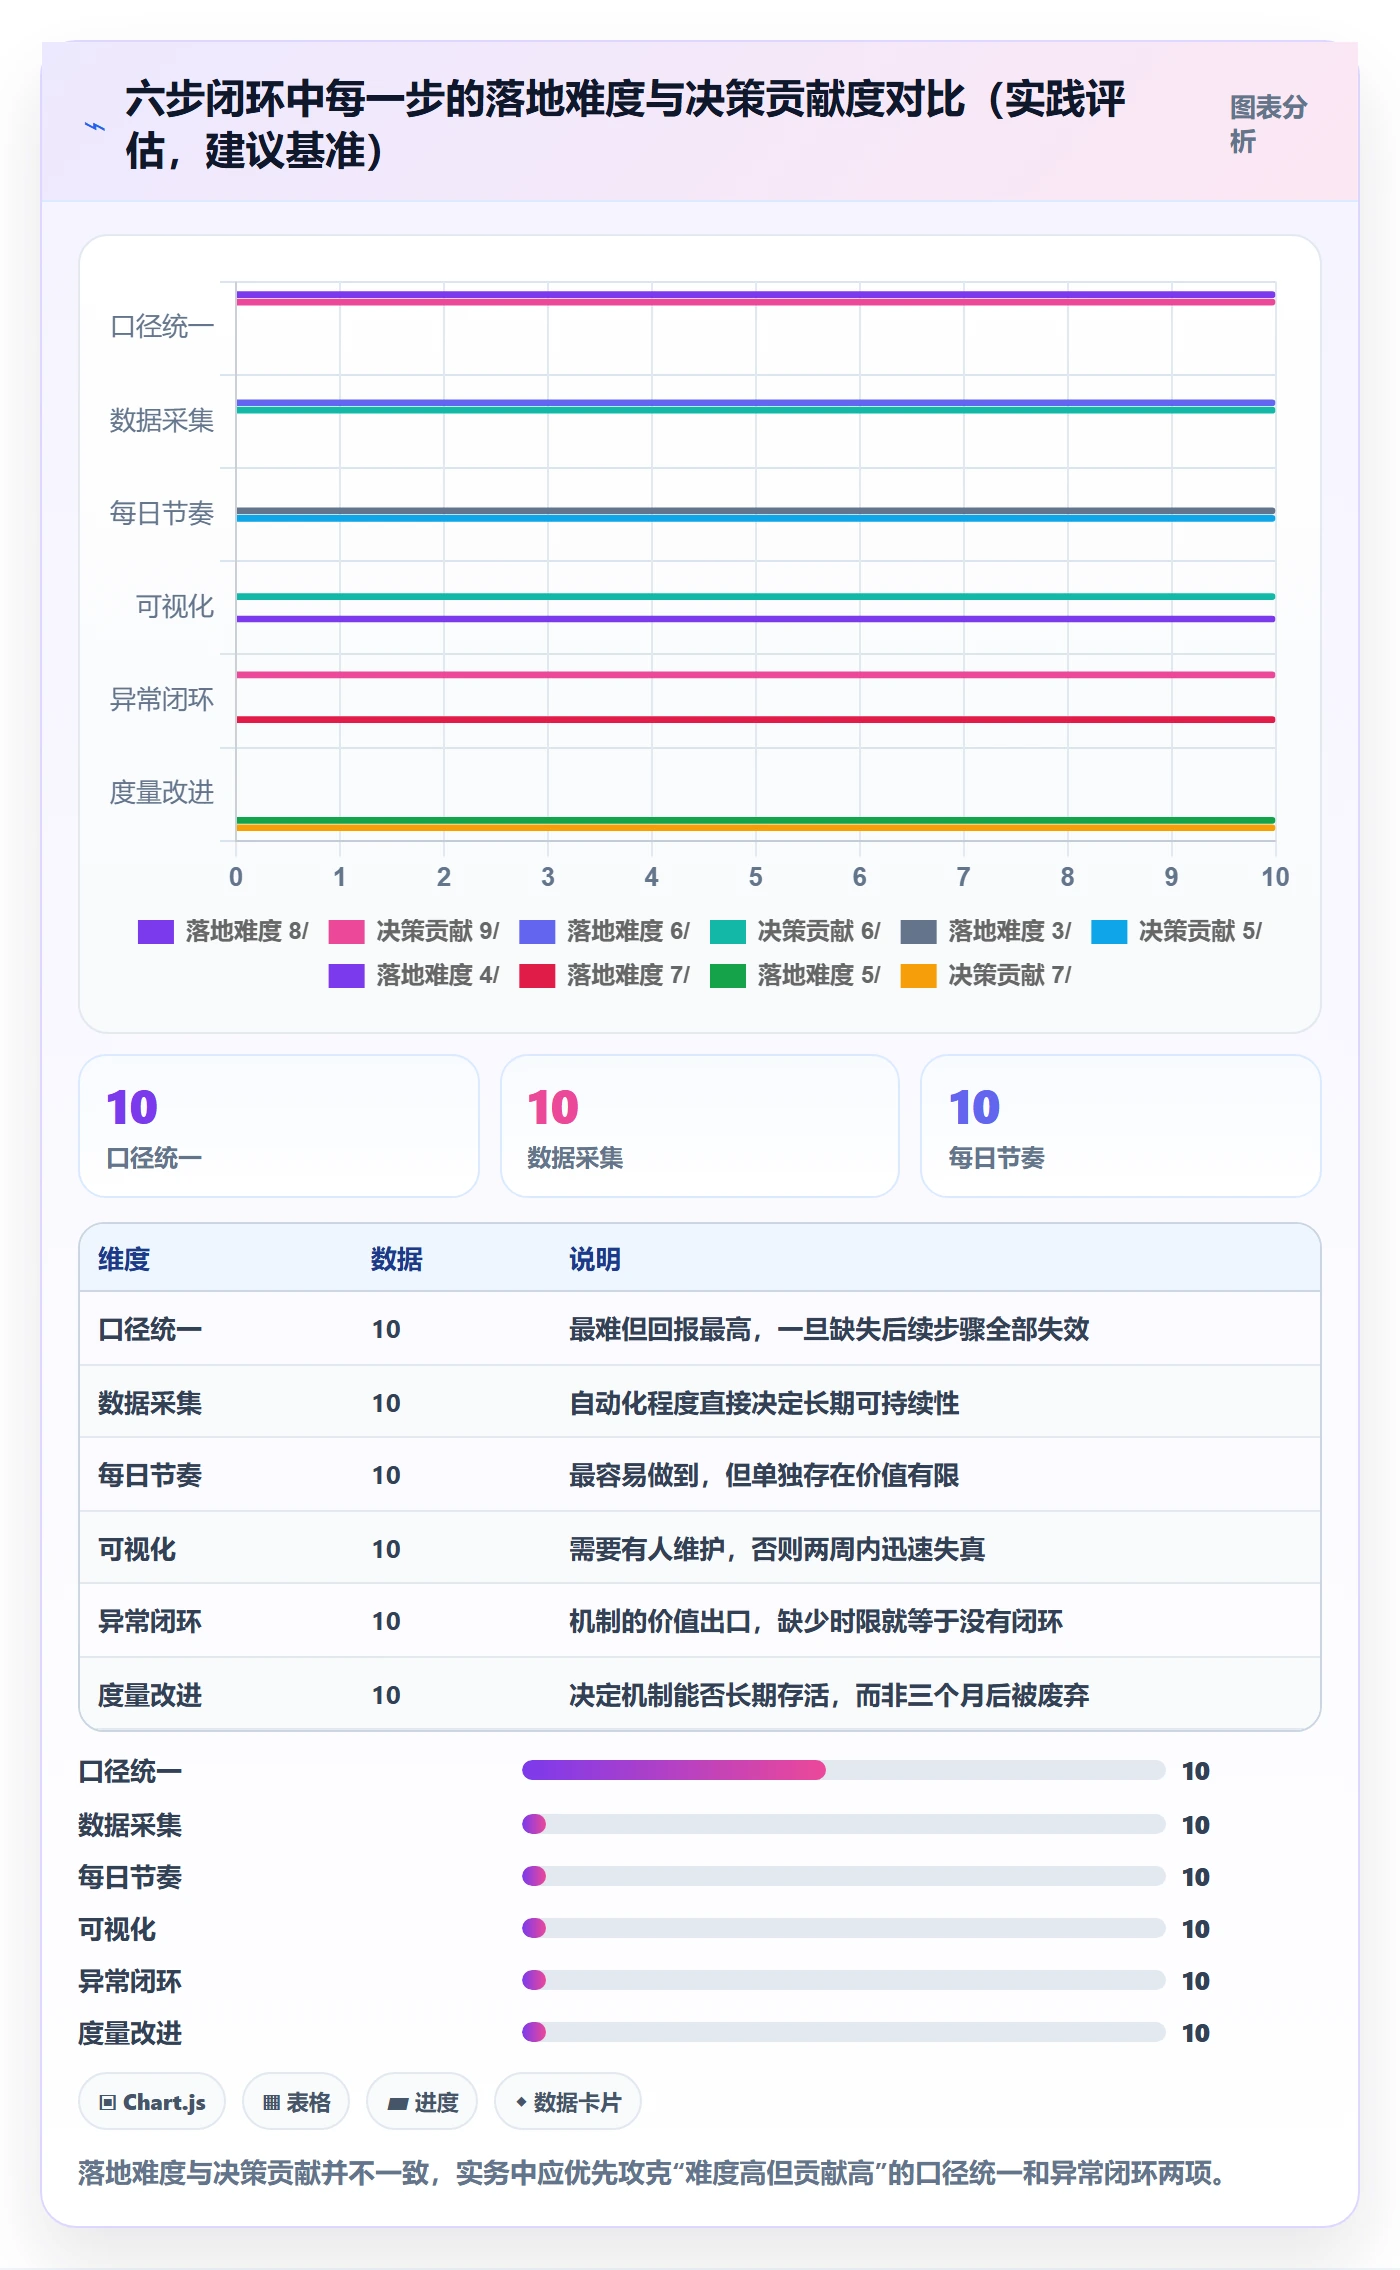This screenshot has height=2270, width=1400.
Task: Click the 度量改进 progress bar
Action: [844, 2032]
